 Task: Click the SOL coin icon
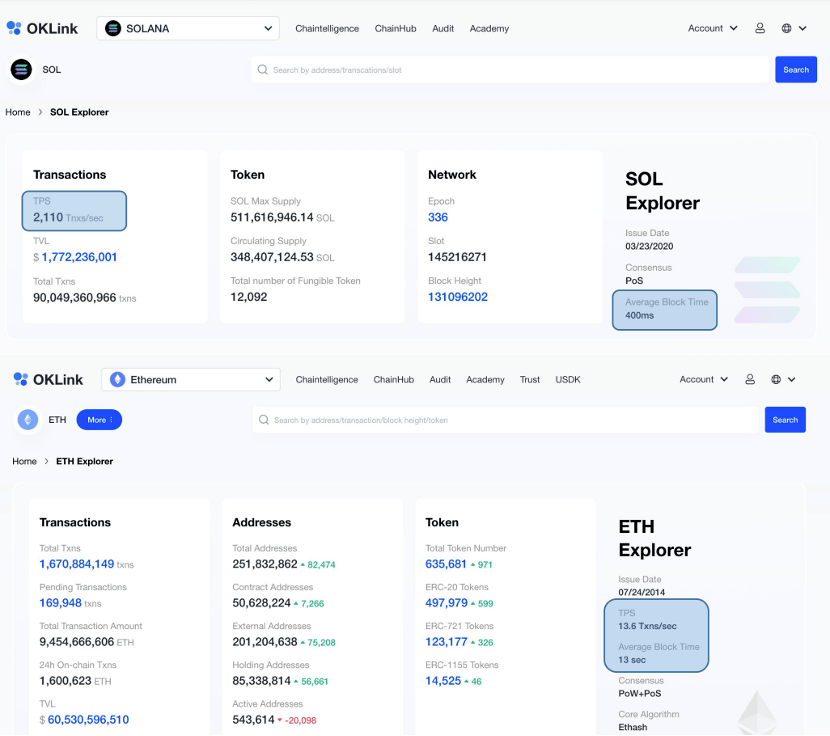click(21, 70)
